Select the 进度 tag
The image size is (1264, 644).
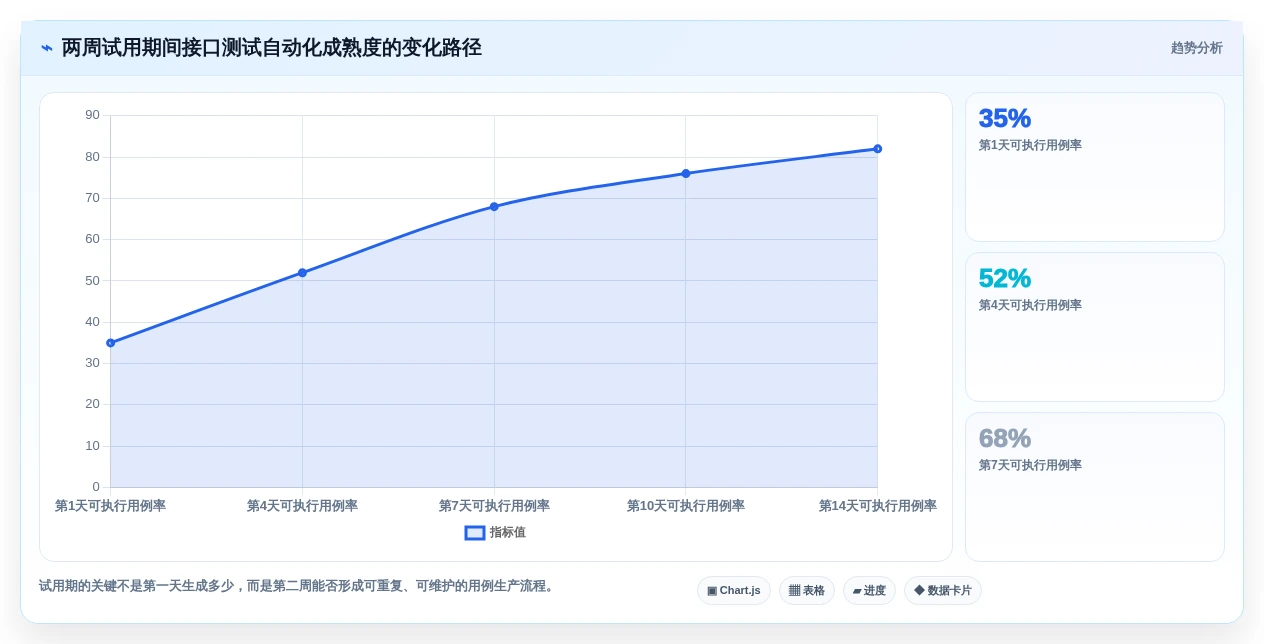(869, 591)
